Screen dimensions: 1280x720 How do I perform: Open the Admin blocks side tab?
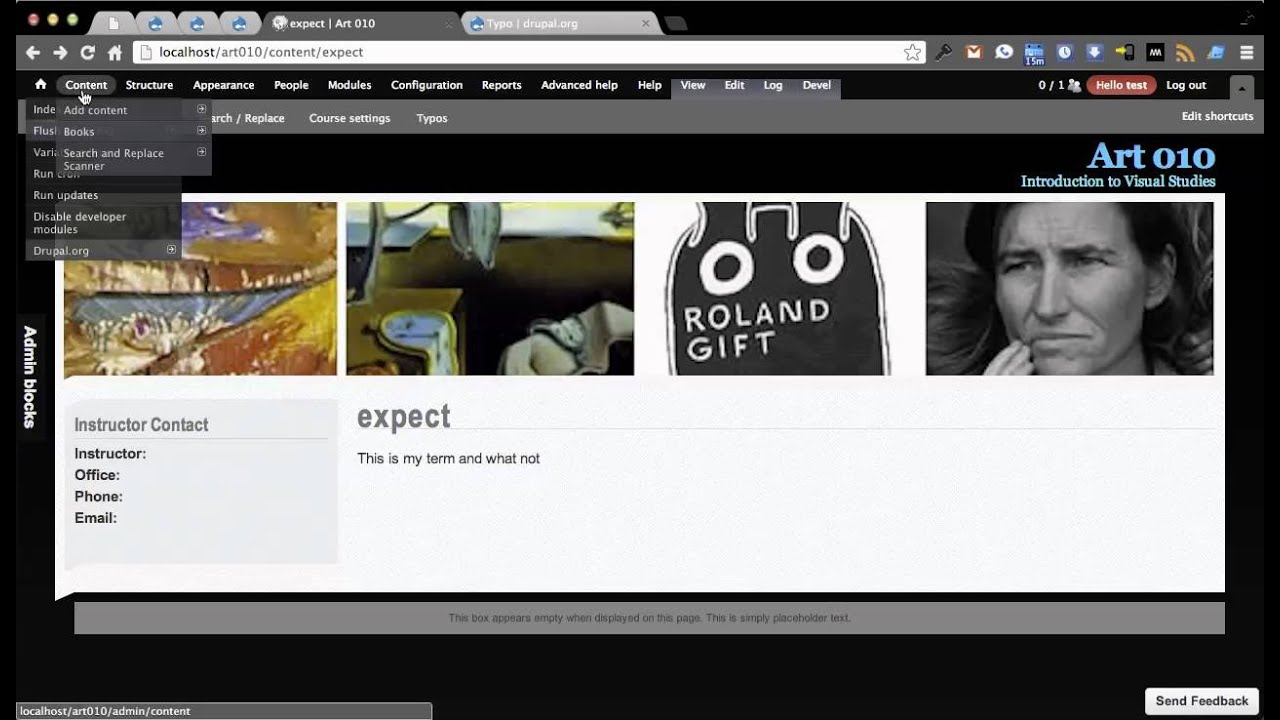(29, 376)
